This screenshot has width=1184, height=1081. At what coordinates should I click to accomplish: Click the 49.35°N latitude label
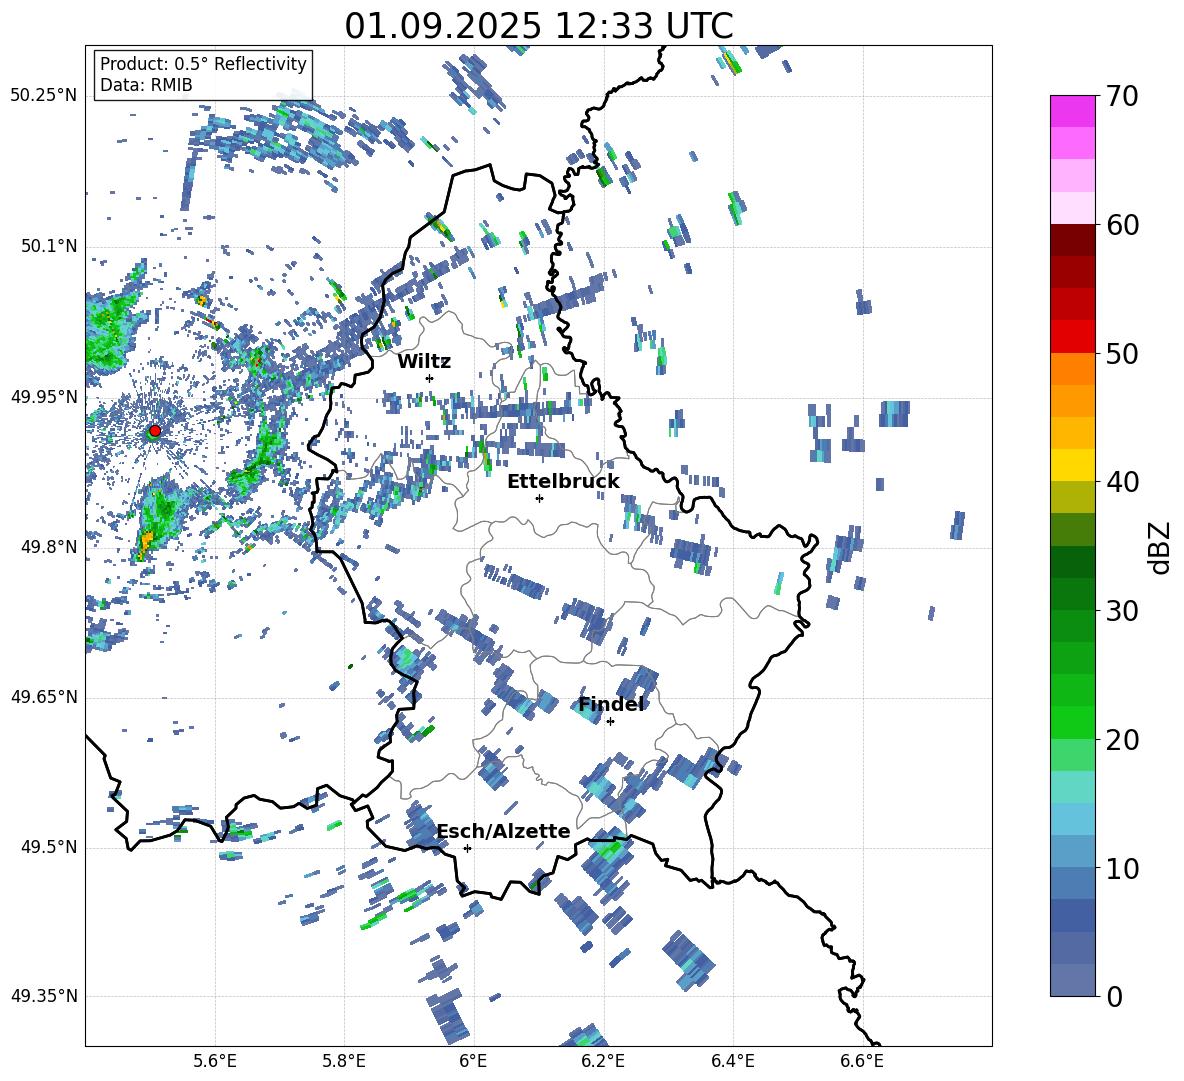44,996
